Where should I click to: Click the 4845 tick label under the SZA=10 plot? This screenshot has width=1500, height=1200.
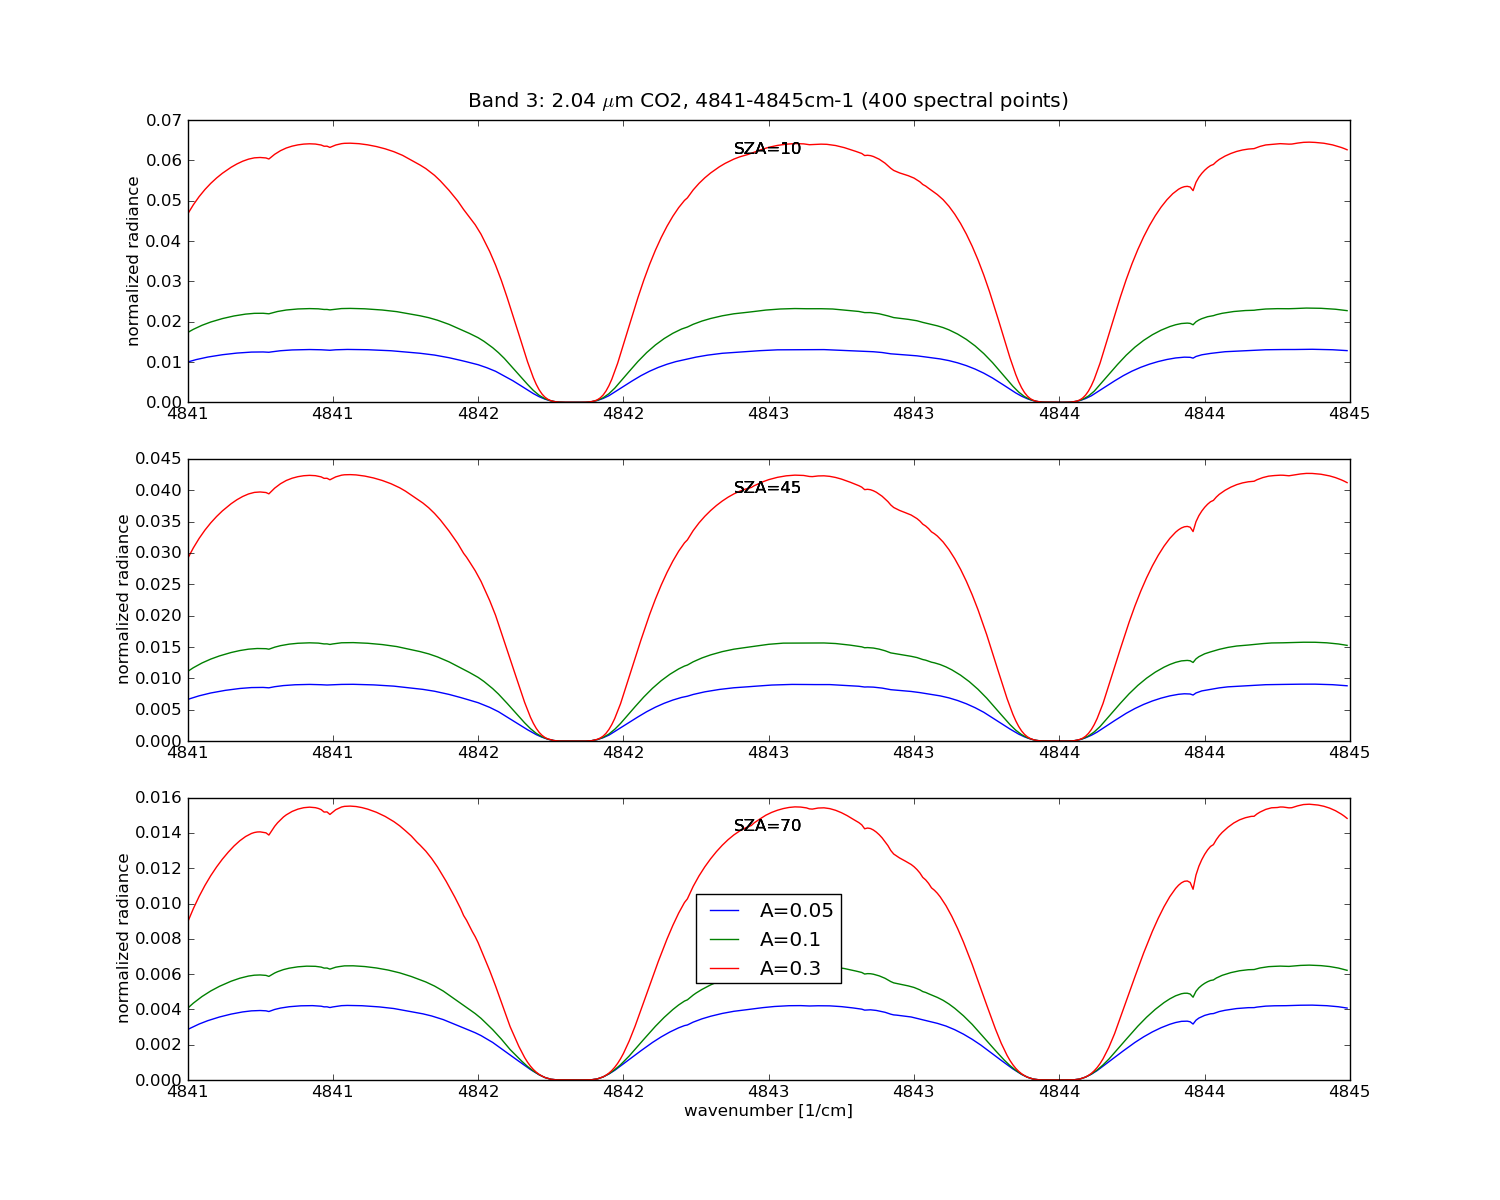(x=1350, y=413)
